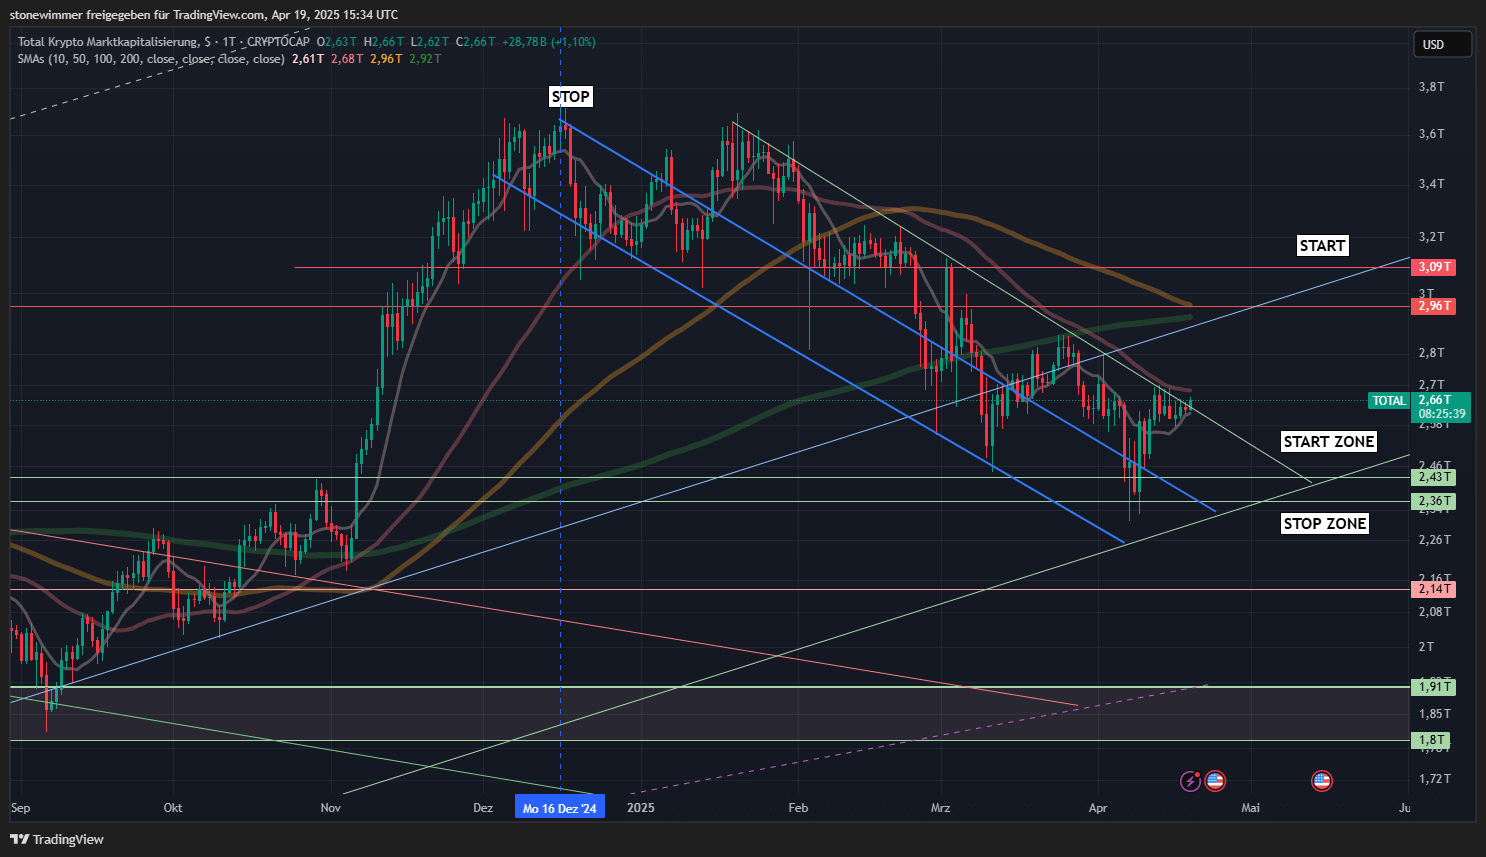Click the 2,14T price level label
The image size is (1486, 857).
[1433, 589]
